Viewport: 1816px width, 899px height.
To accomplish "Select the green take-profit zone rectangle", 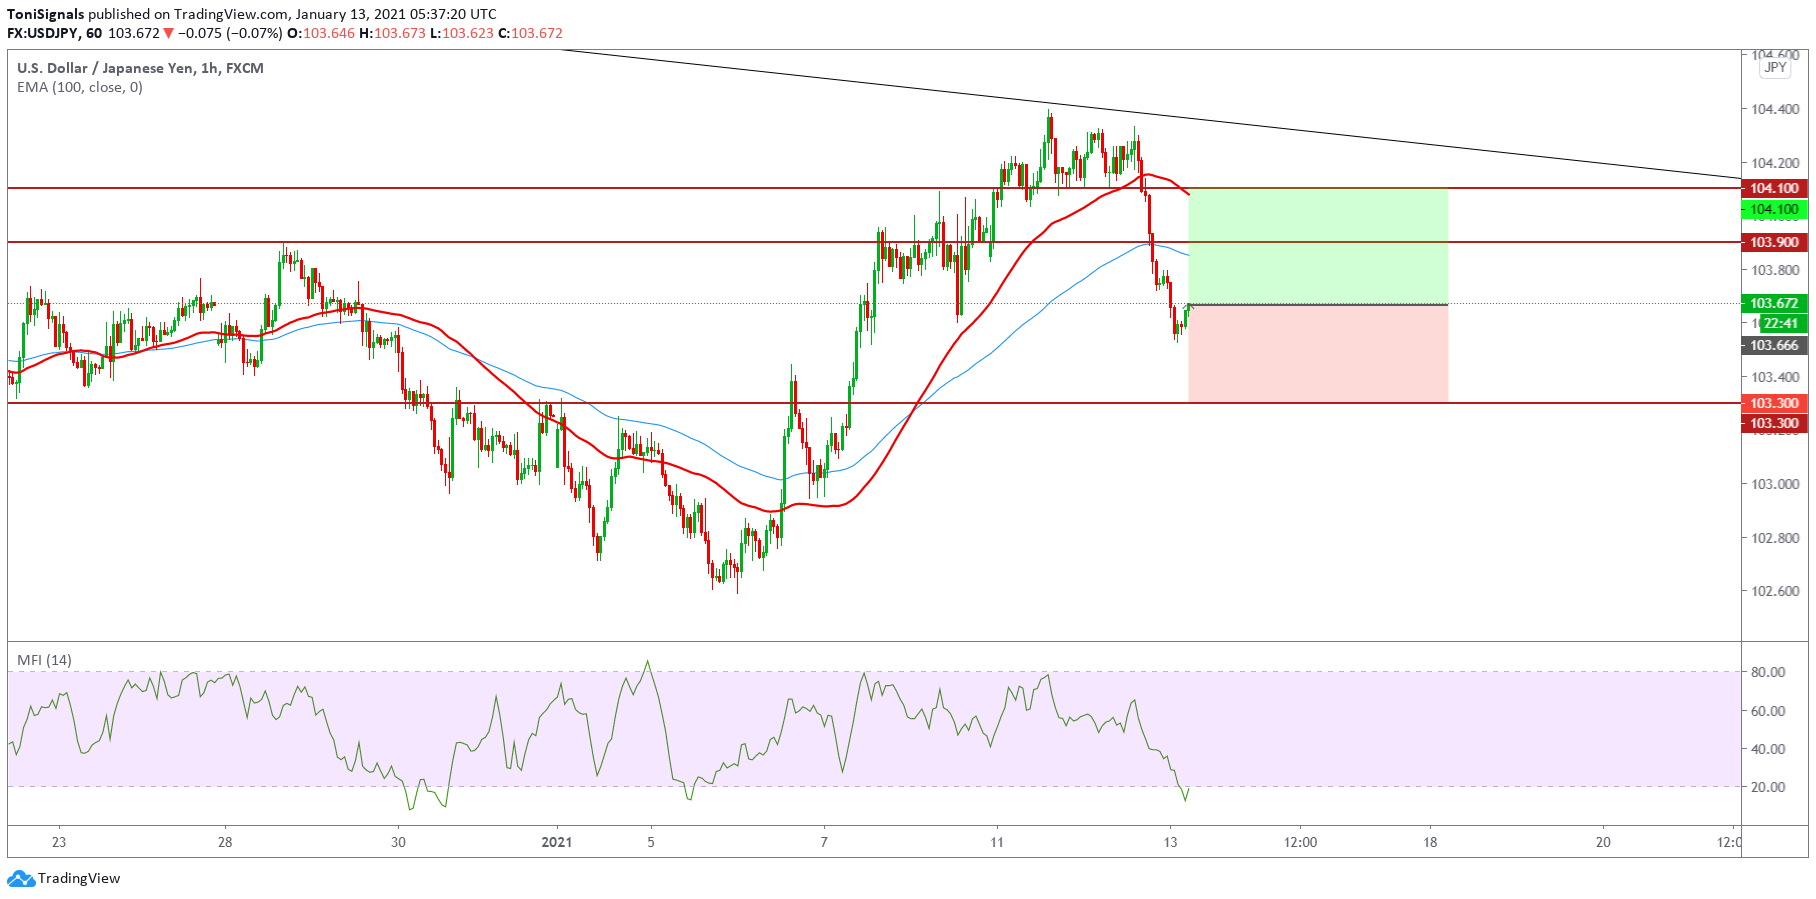I will [1317, 246].
